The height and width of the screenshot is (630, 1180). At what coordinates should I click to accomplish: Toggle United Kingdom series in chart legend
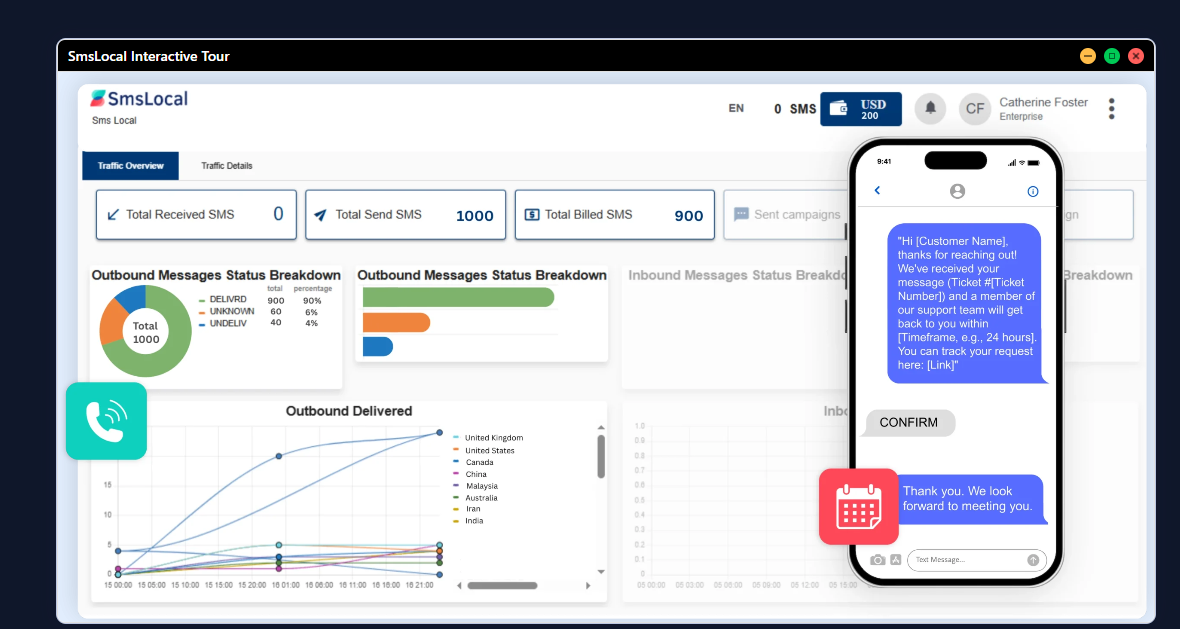tap(488, 437)
